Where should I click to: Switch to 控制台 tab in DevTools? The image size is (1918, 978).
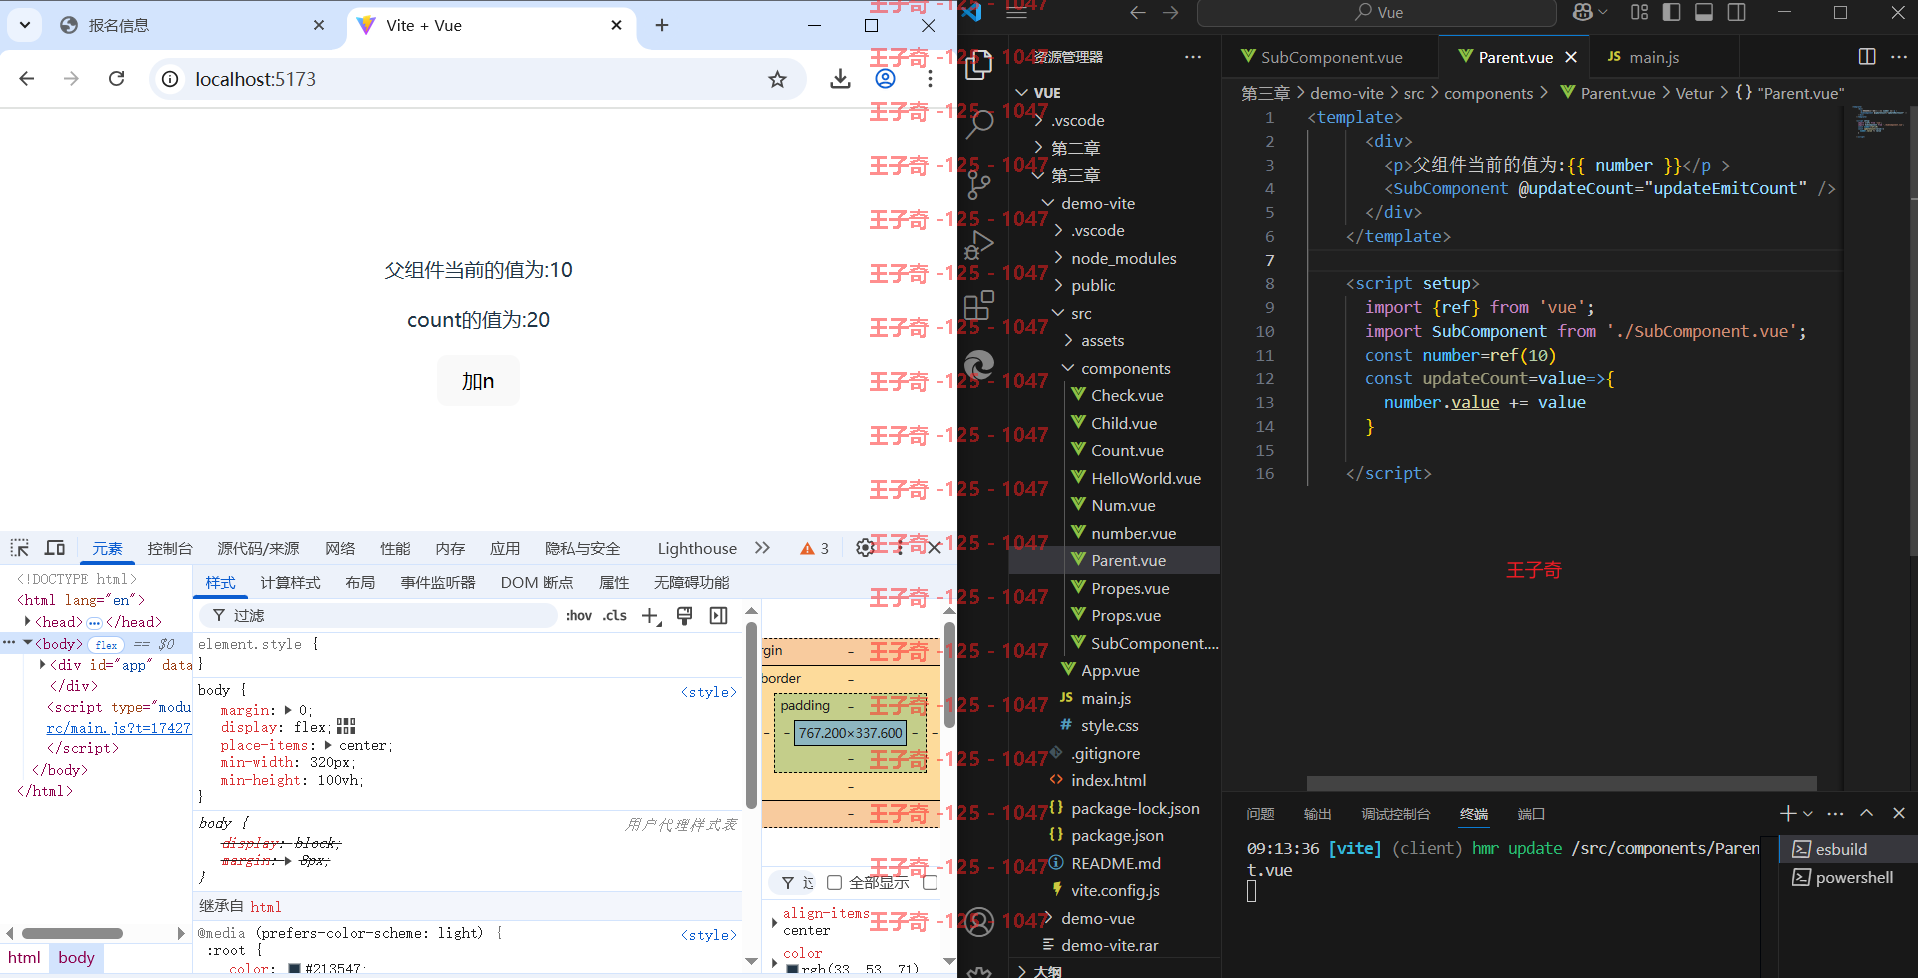[170, 548]
